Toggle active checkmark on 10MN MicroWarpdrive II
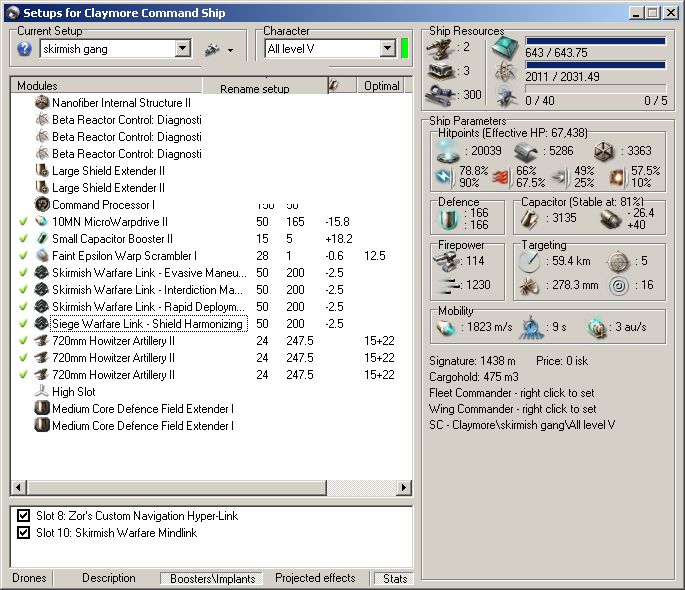Image resolution: width=685 pixels, height=590 pixels. [x=24, y=222]
